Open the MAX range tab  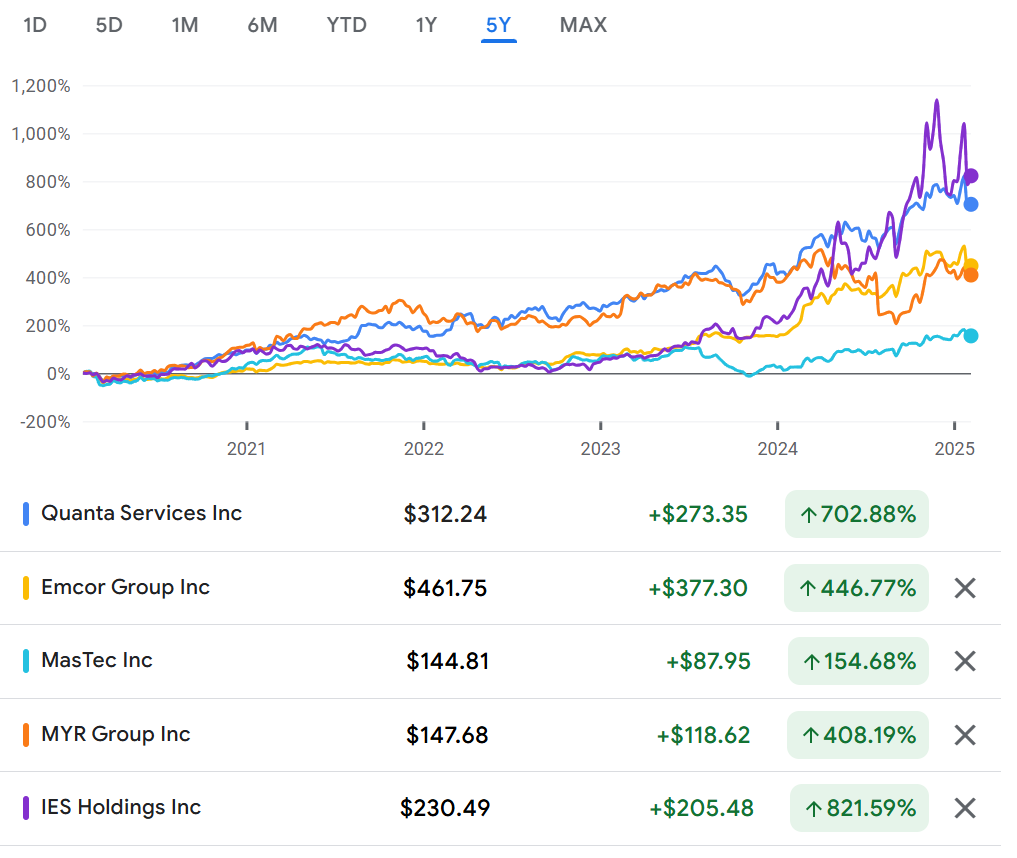(x=583, y=25)
